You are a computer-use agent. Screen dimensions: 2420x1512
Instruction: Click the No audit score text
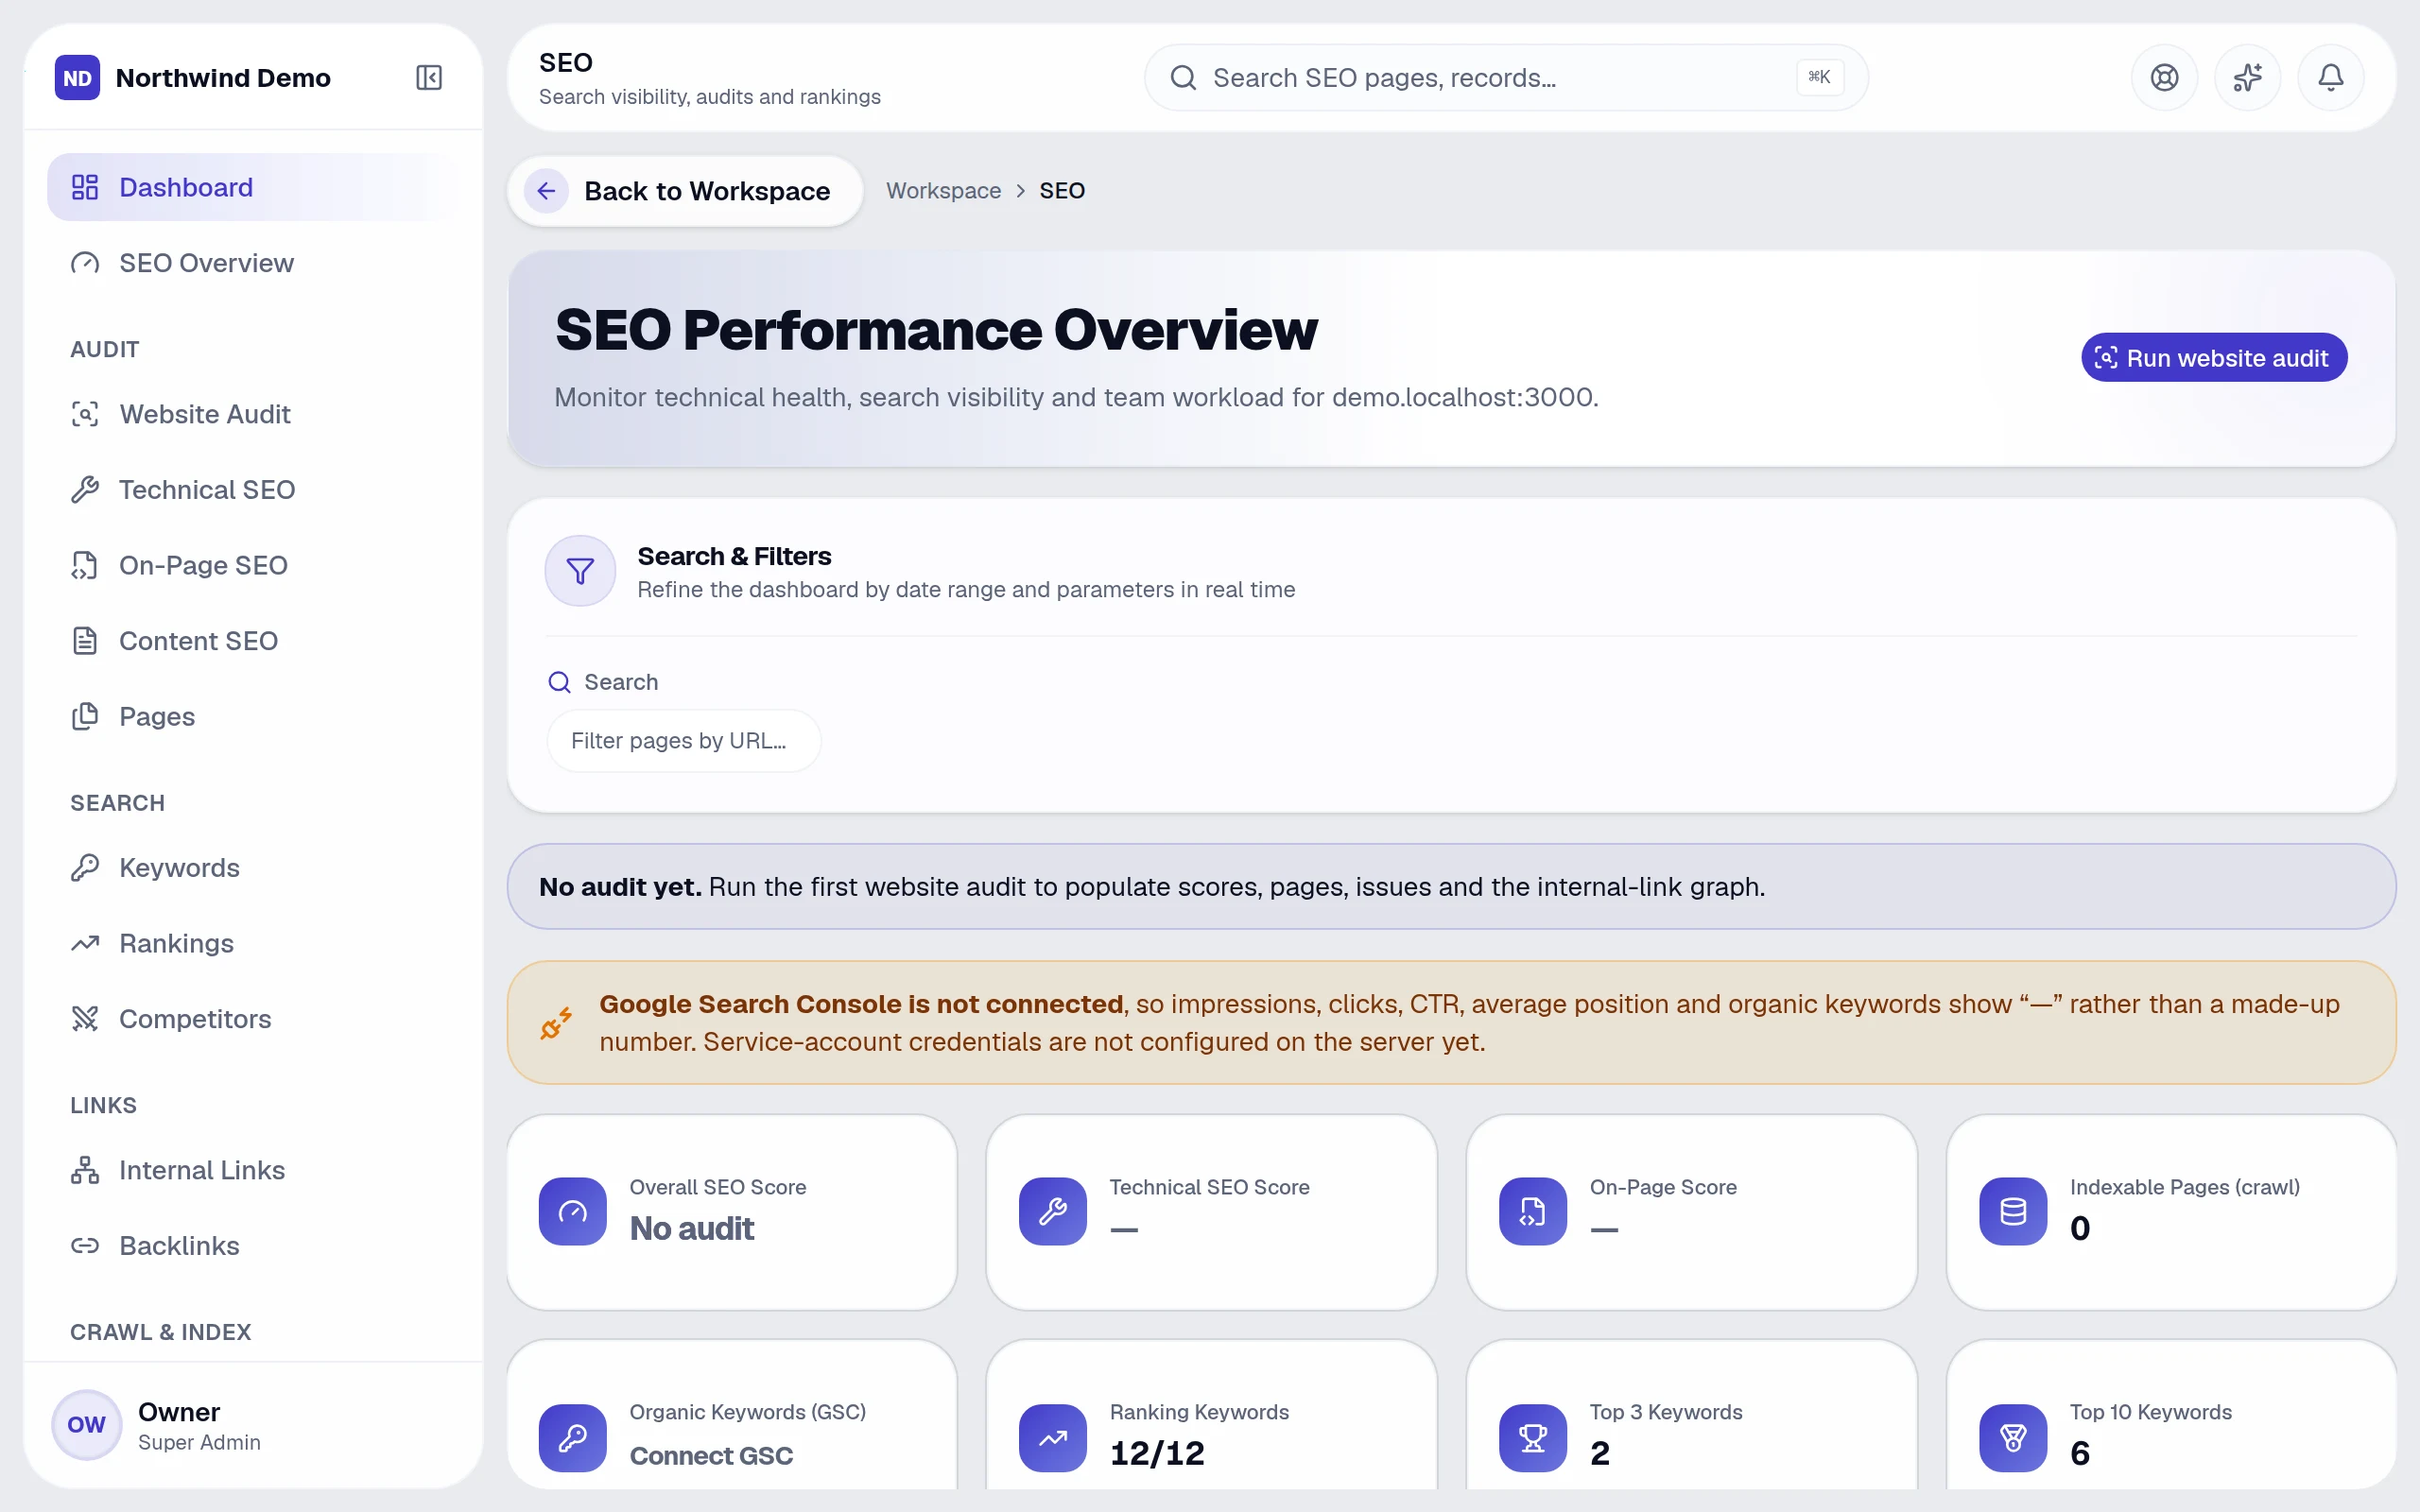coord(691,1228)
